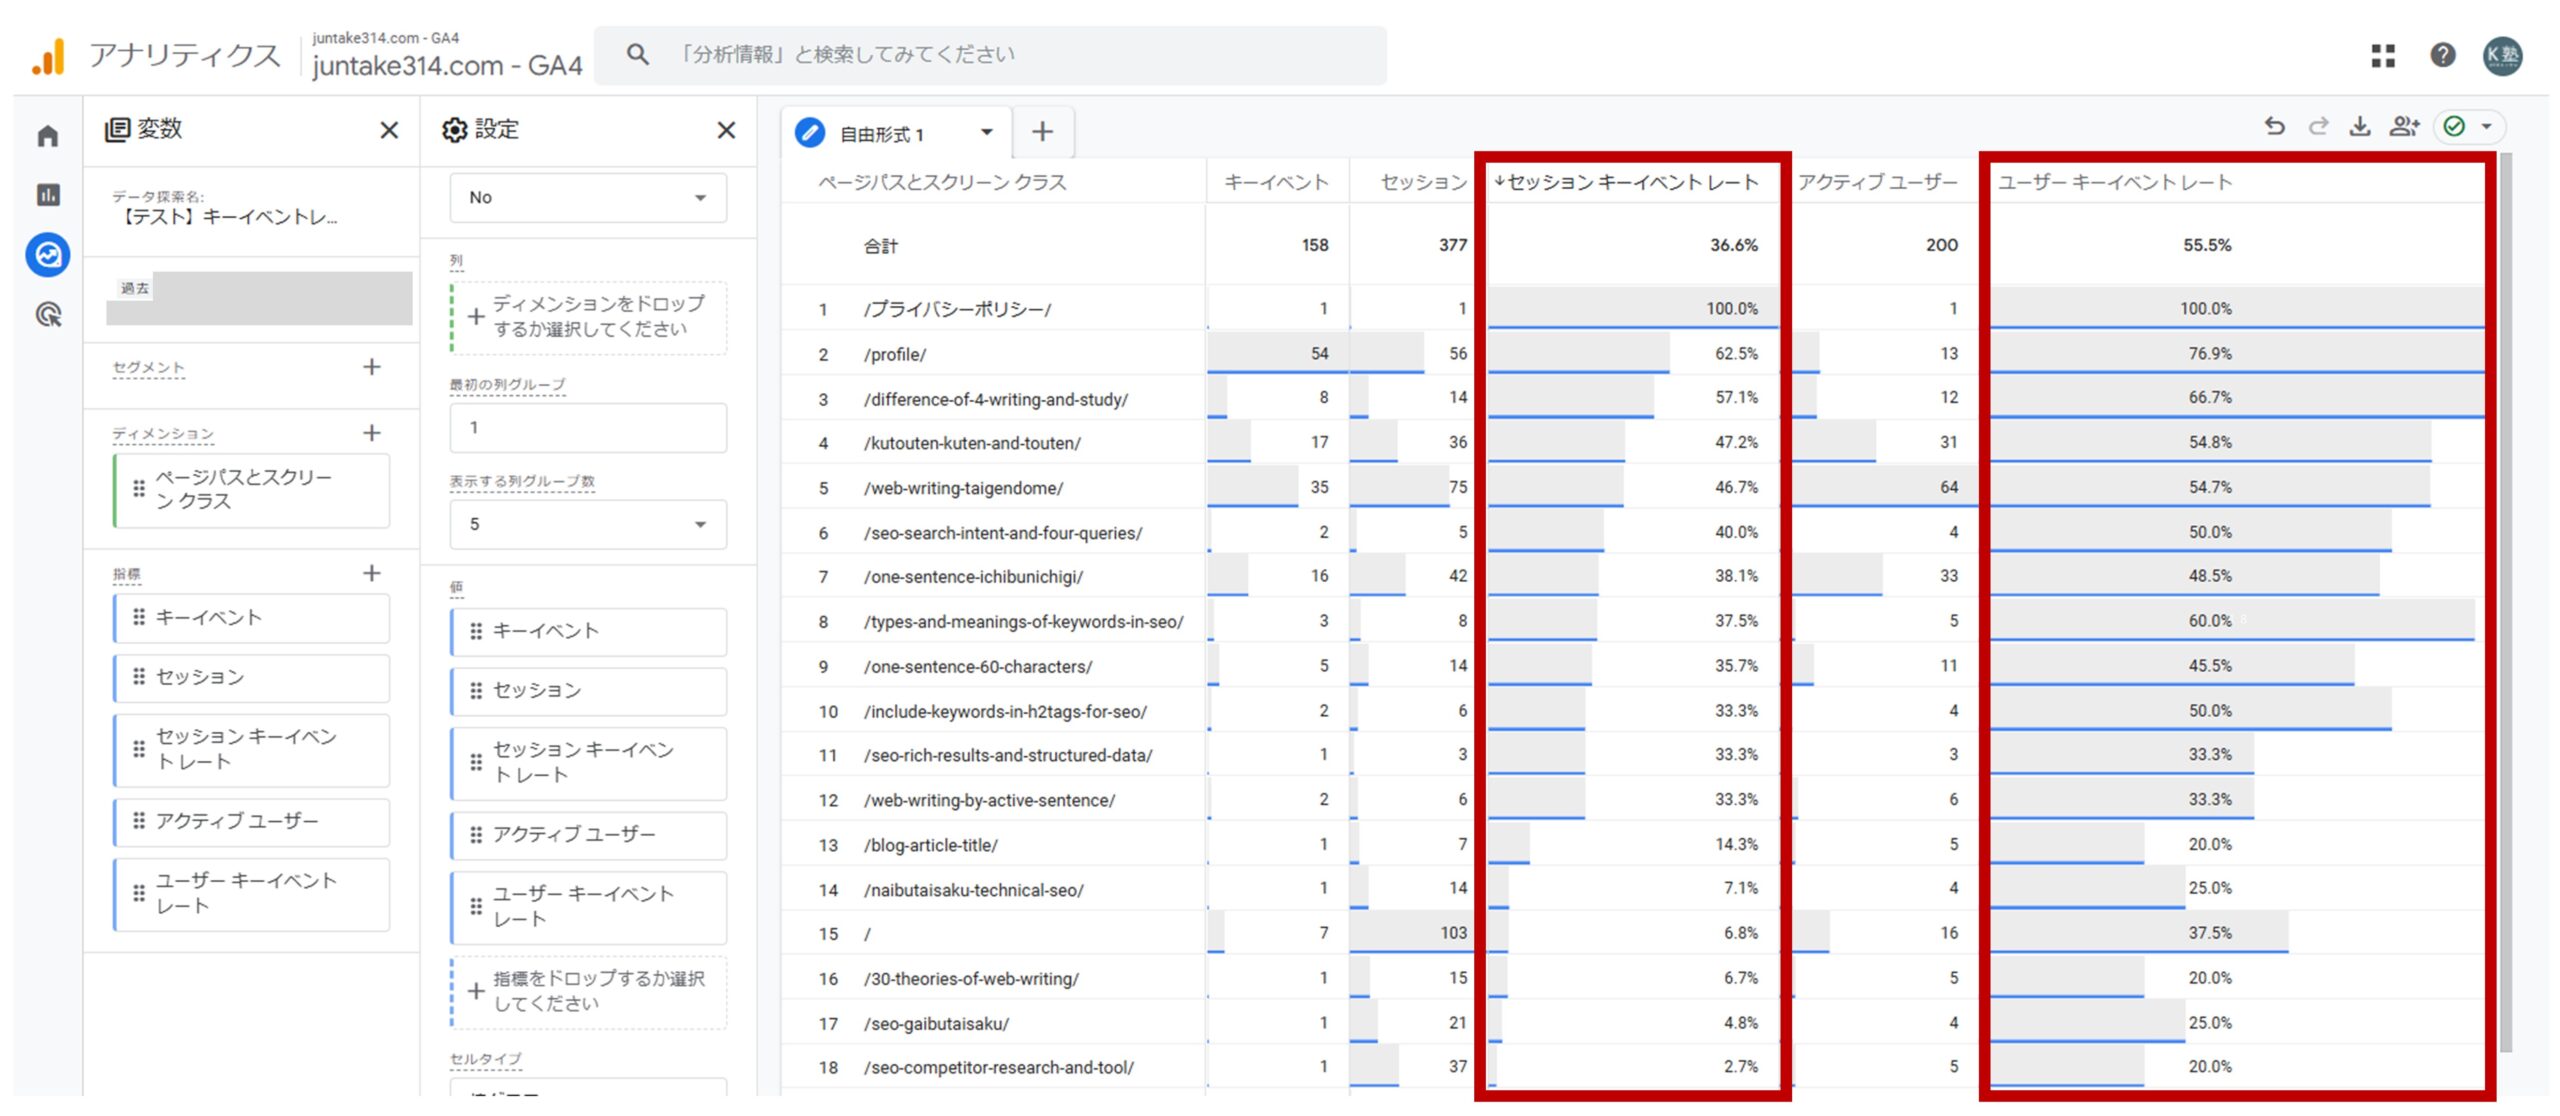2560x1116 pixels.
Task: Close the 設定 panel
Action: pyautogui.click(x=726, y=130)
